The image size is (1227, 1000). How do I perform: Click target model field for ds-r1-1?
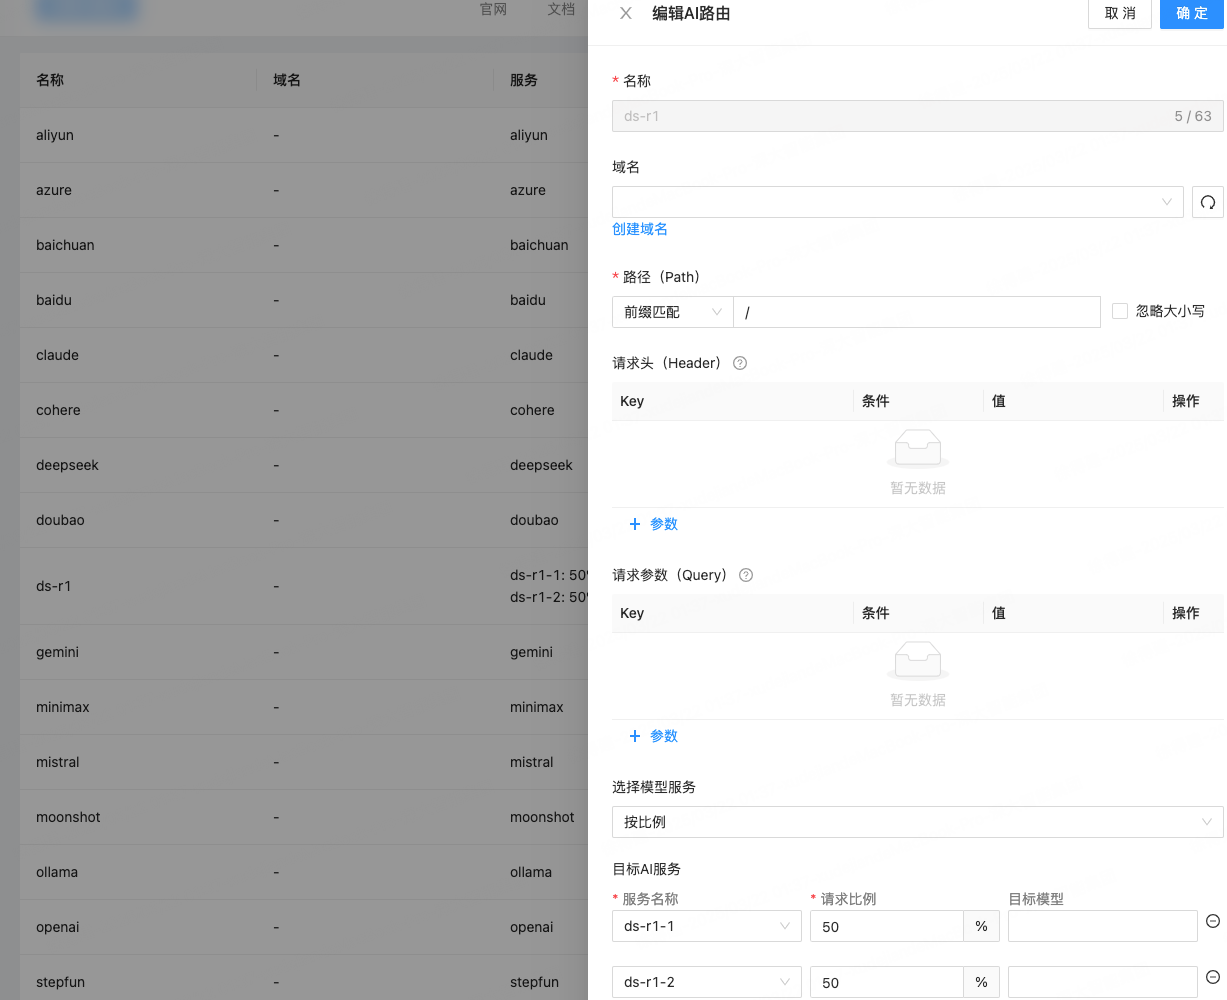1102,926
